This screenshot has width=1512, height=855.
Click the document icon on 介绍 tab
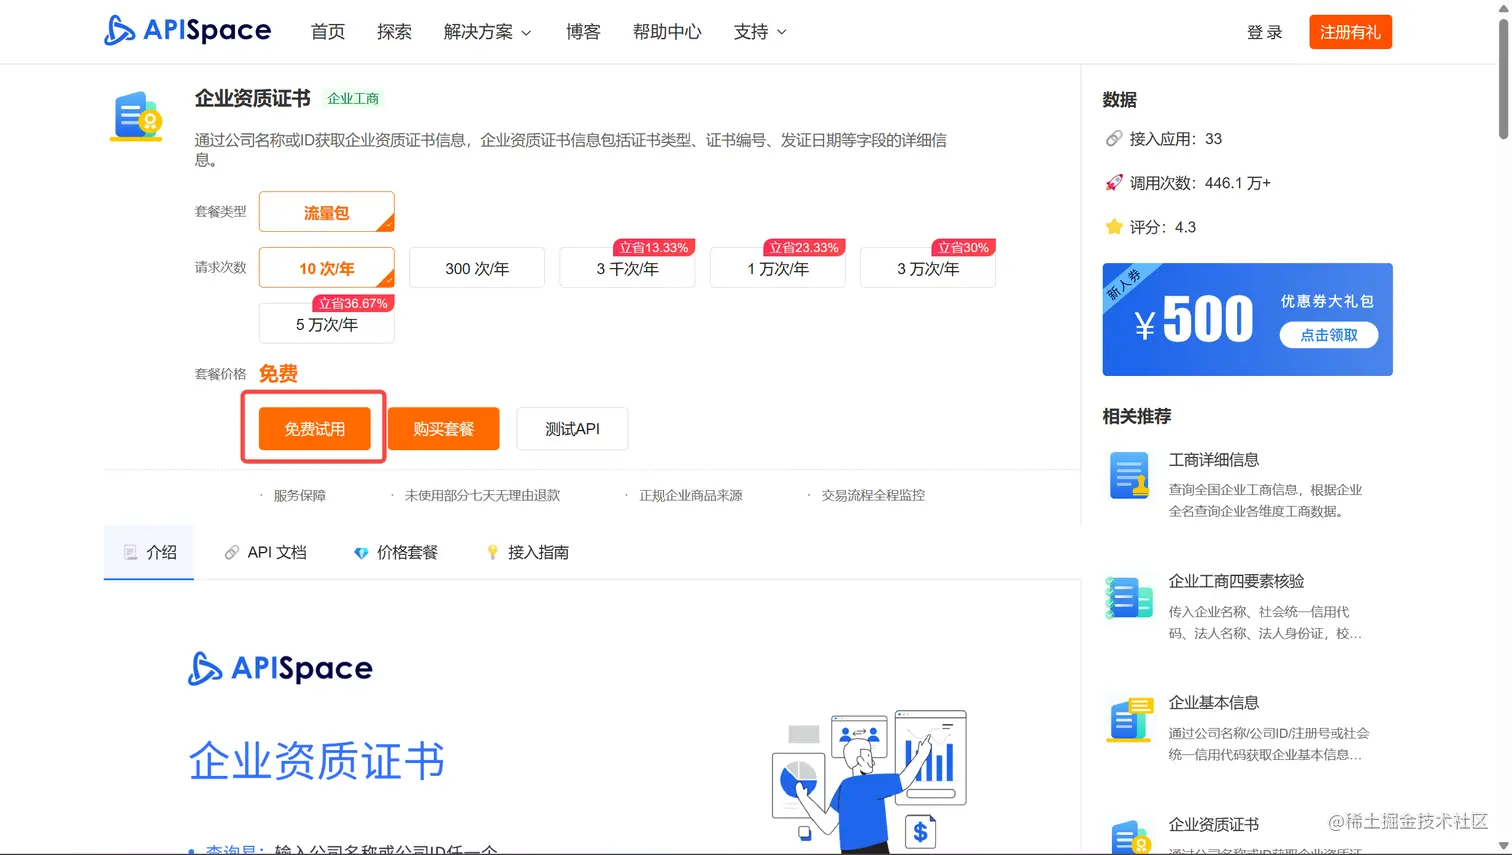click(x=130, y=552)
